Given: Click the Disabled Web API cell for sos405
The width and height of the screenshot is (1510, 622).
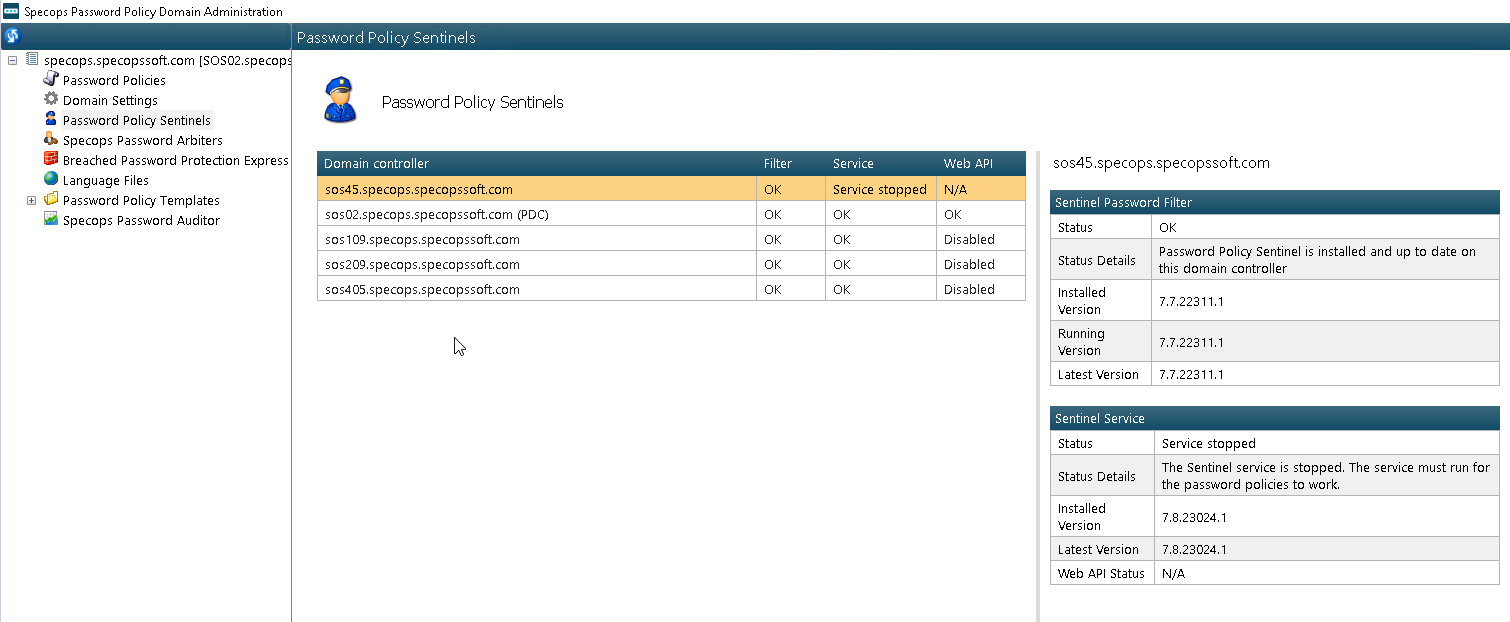Looking at the screenshot, I should pyautogui.click(x=981, y=289).
